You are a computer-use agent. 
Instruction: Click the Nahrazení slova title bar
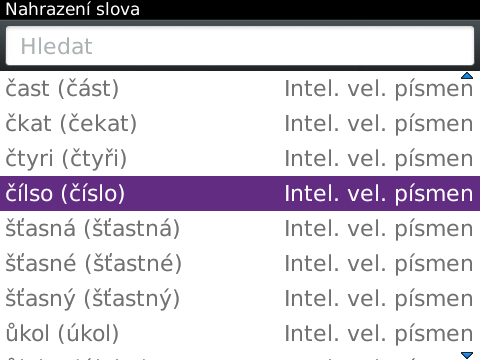point(240,10)
